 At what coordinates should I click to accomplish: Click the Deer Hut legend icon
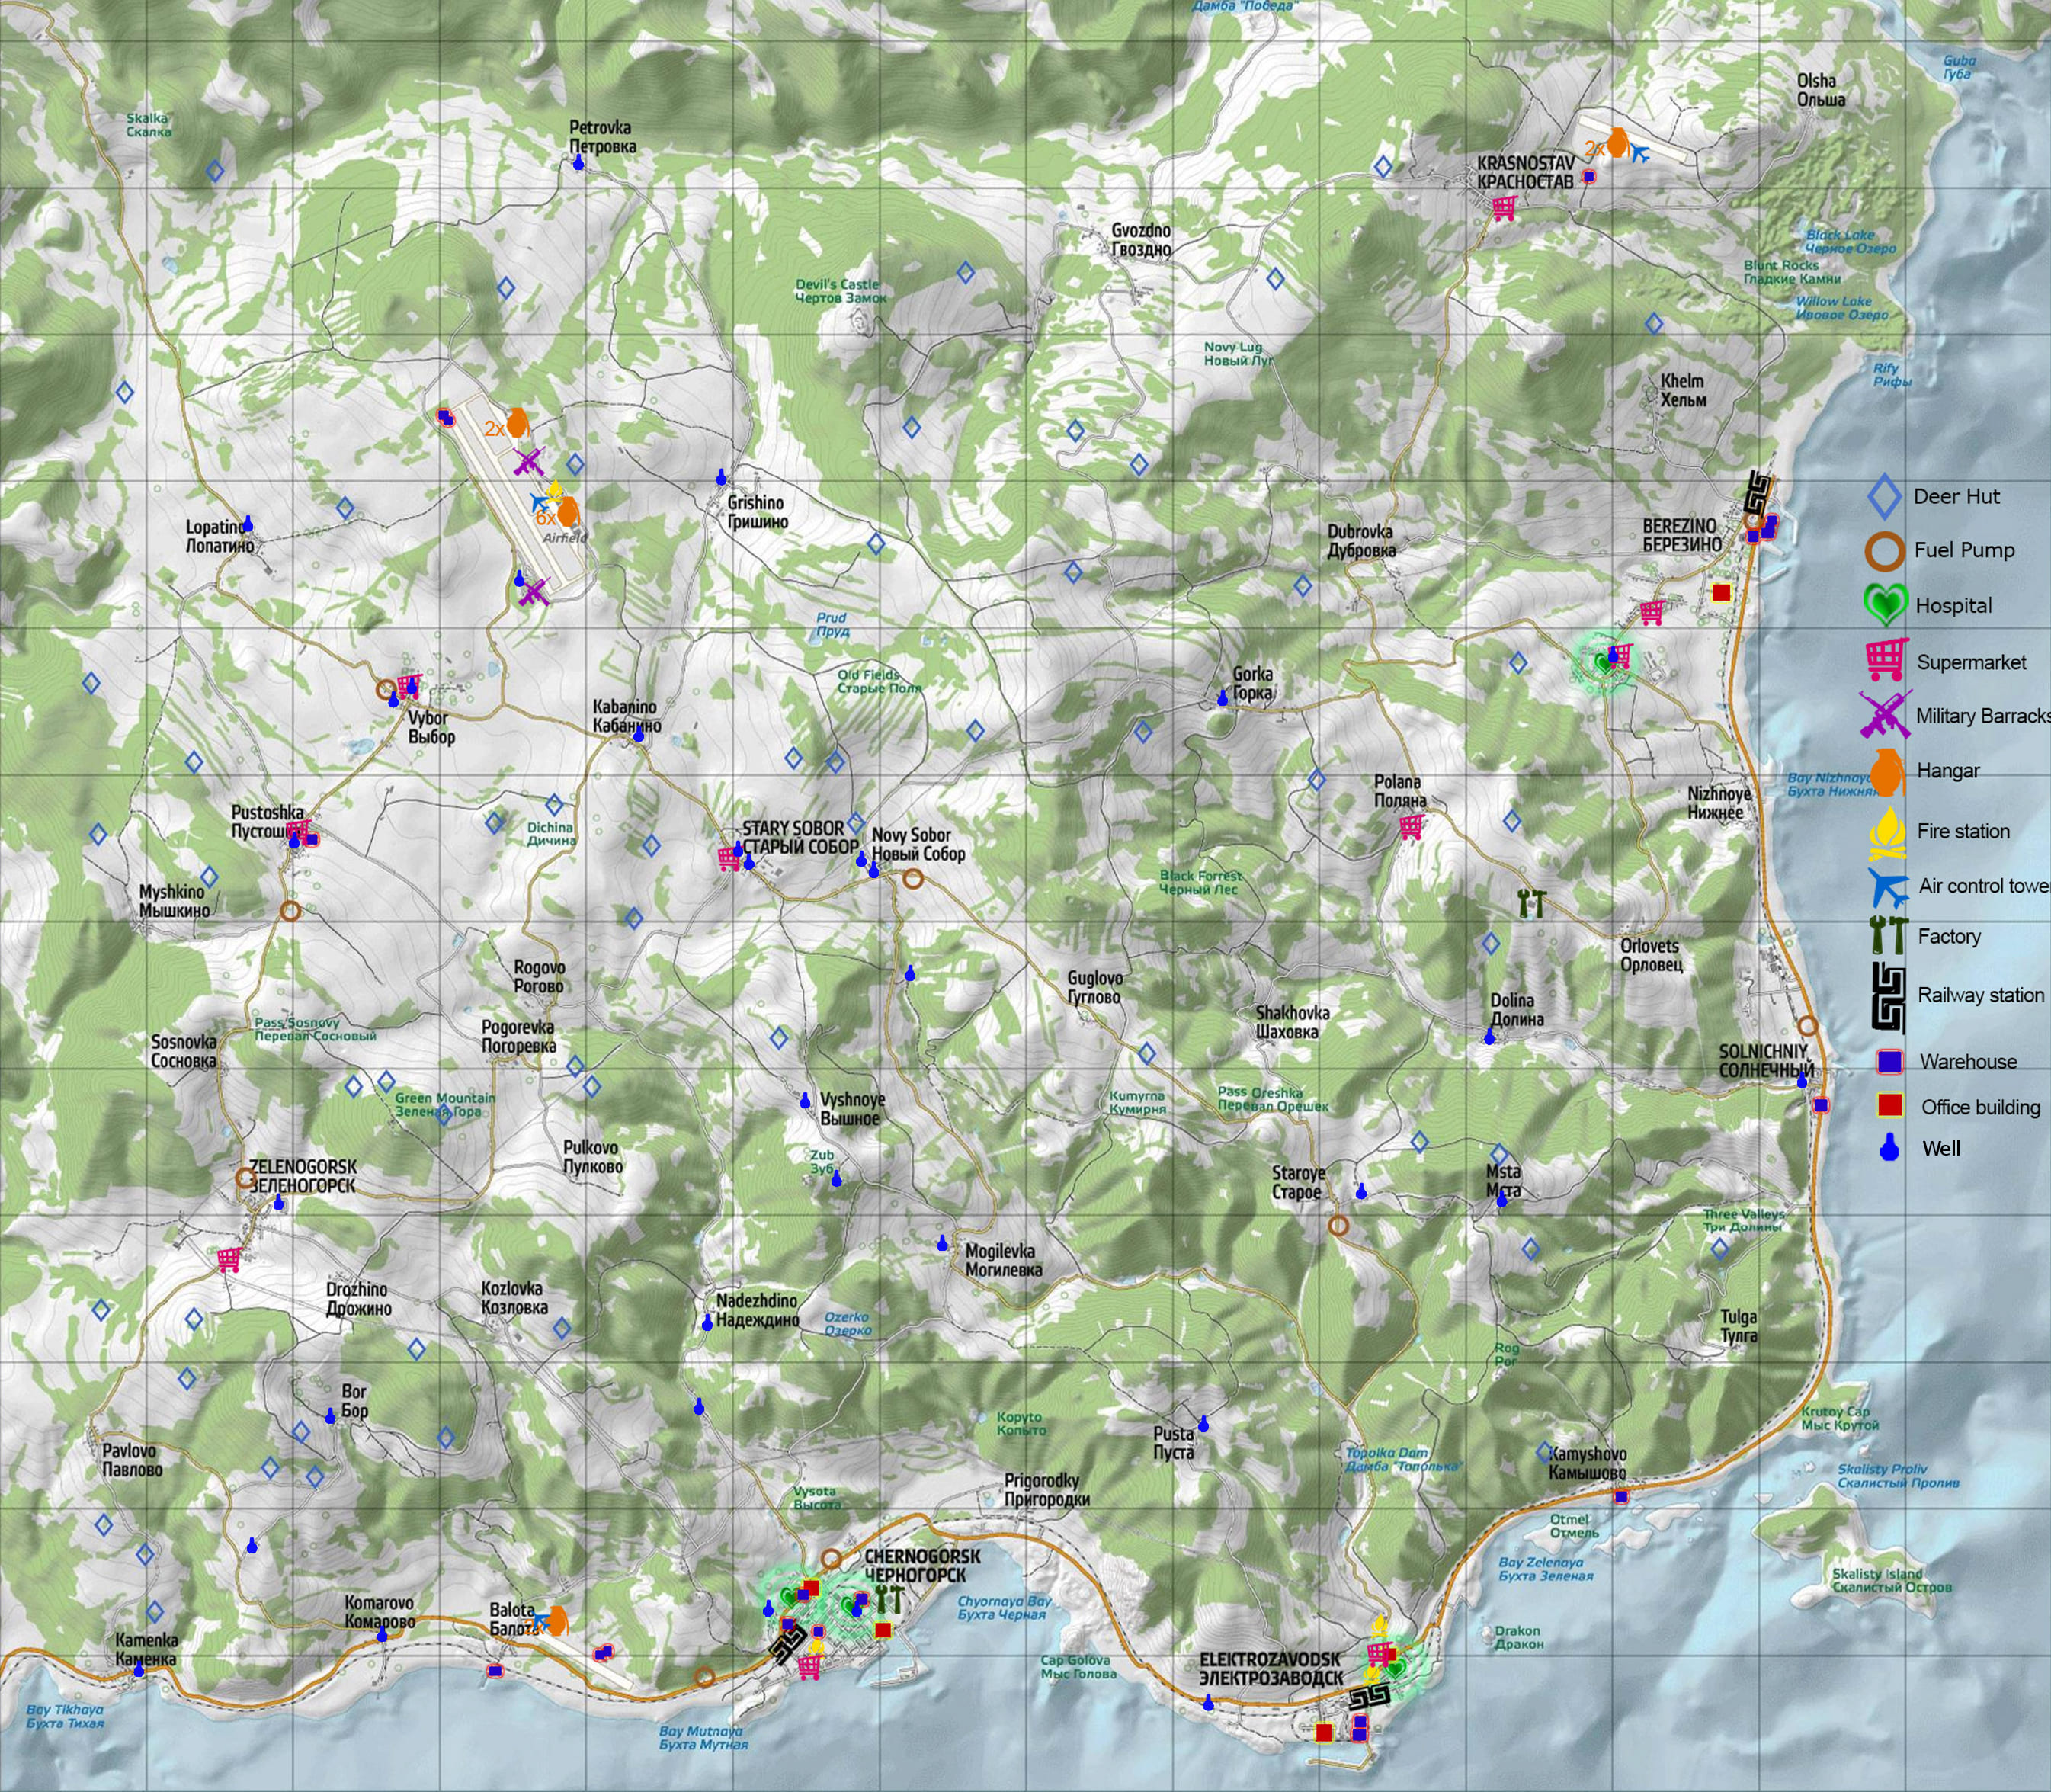pyautogui.click(x=1884, y=497)
